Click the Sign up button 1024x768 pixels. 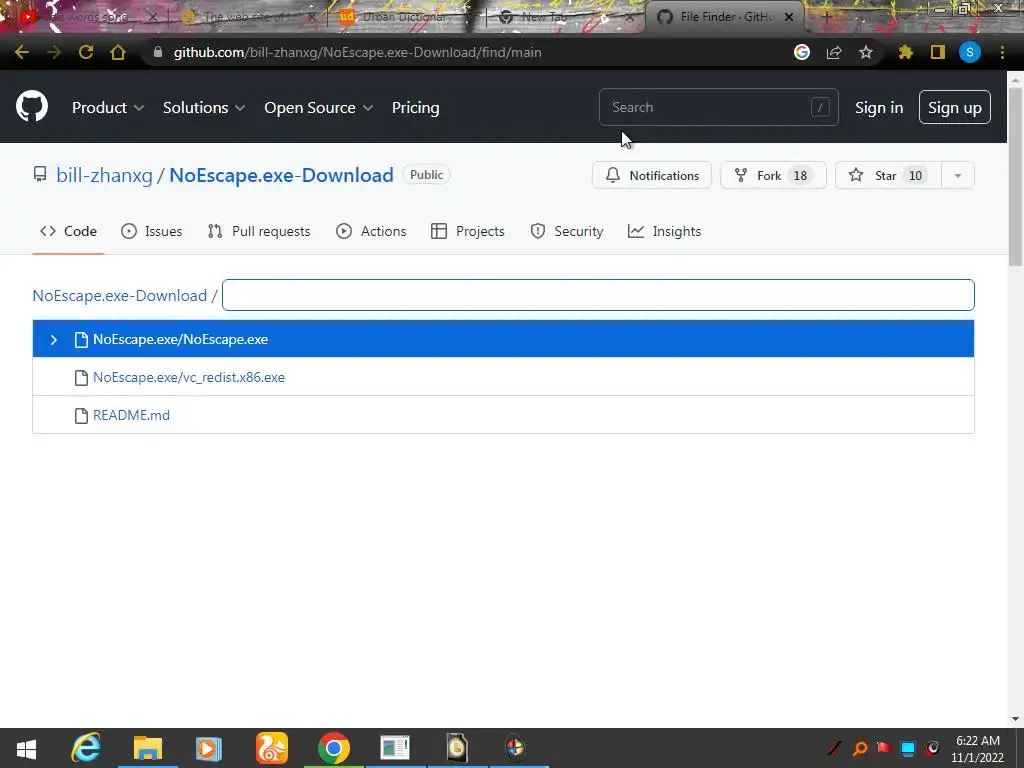point(955,108)
